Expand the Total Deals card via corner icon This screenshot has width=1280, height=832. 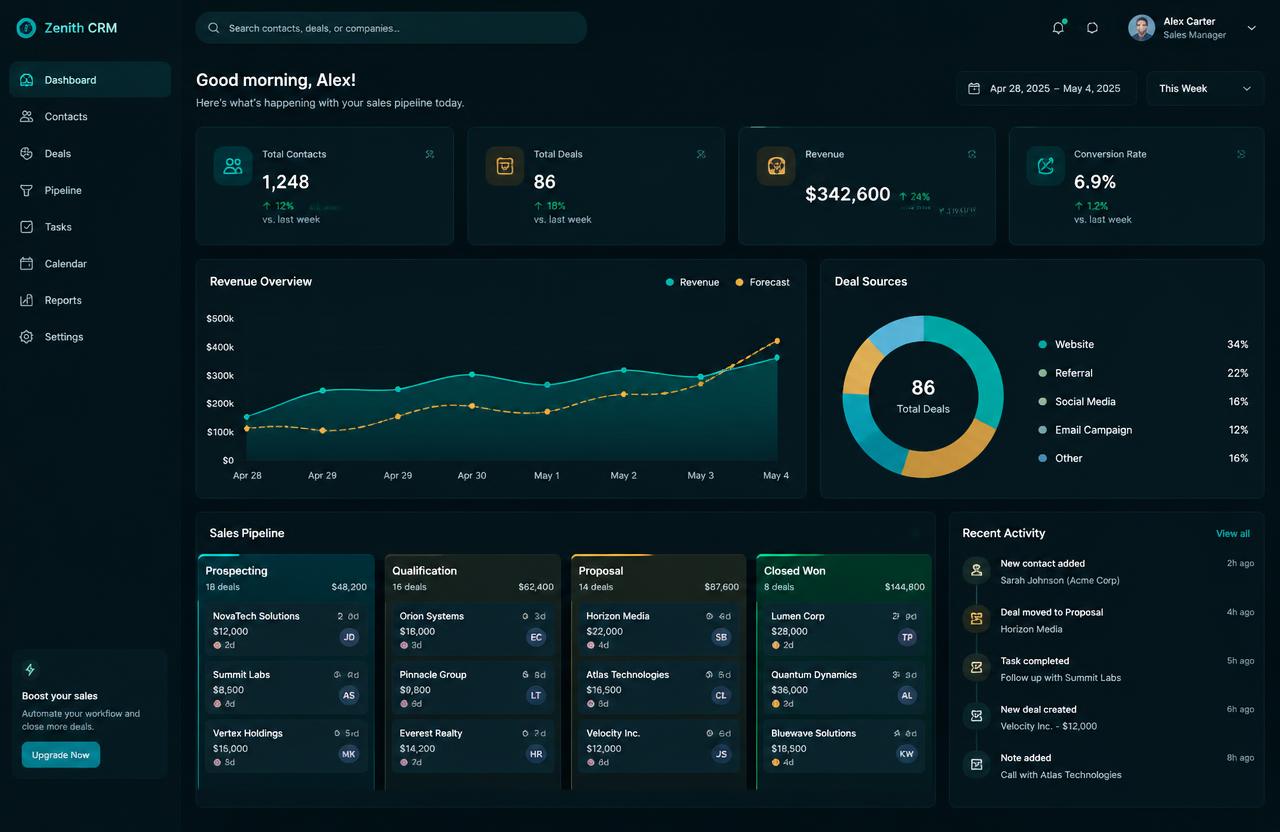pos(701,154)
